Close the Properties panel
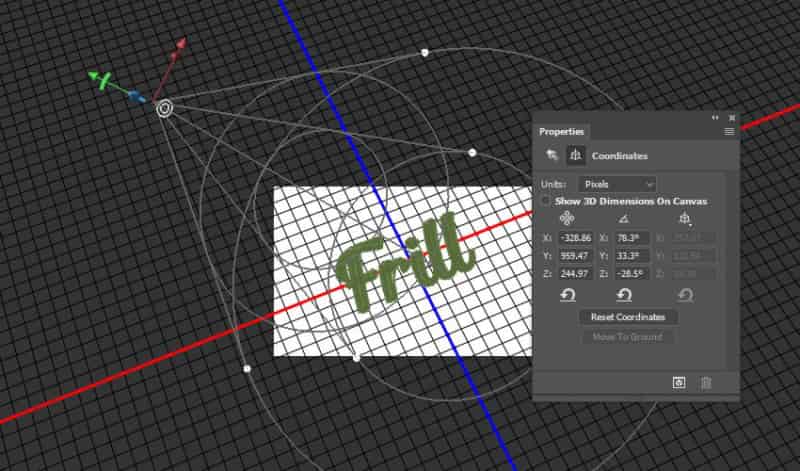800x471 pixels. click(x=732, y=118)
